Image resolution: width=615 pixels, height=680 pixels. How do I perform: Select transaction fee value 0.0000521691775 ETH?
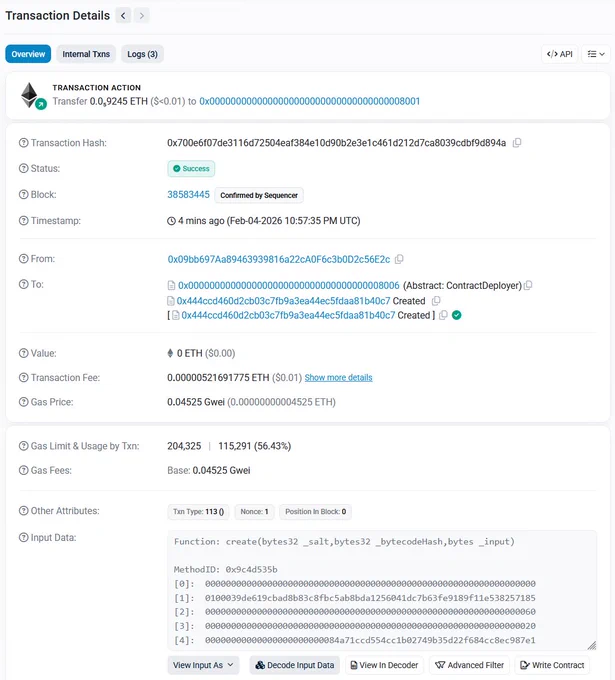coord(218,378)
